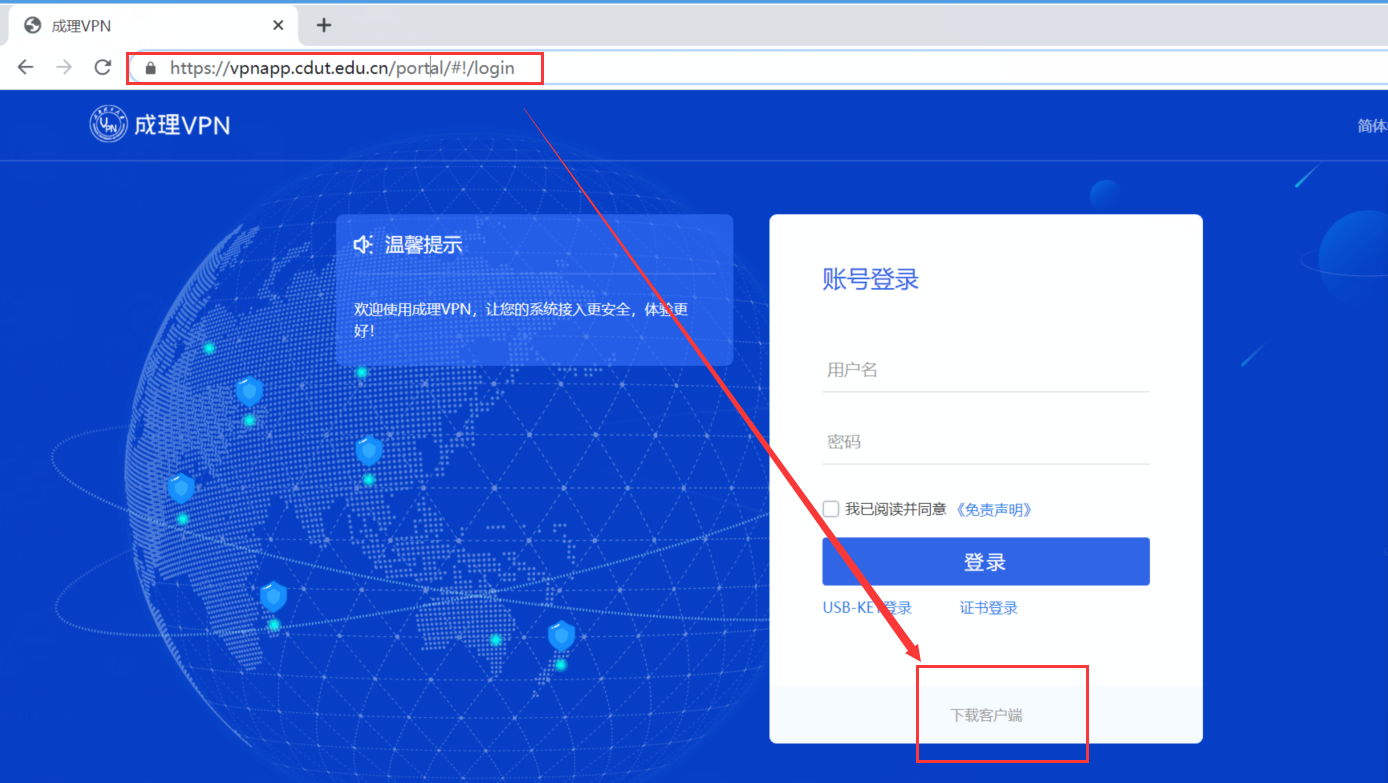1388x783 pixels.
Task: Click the speaker icon beside 温馨提示
Action: click(363, 244)
